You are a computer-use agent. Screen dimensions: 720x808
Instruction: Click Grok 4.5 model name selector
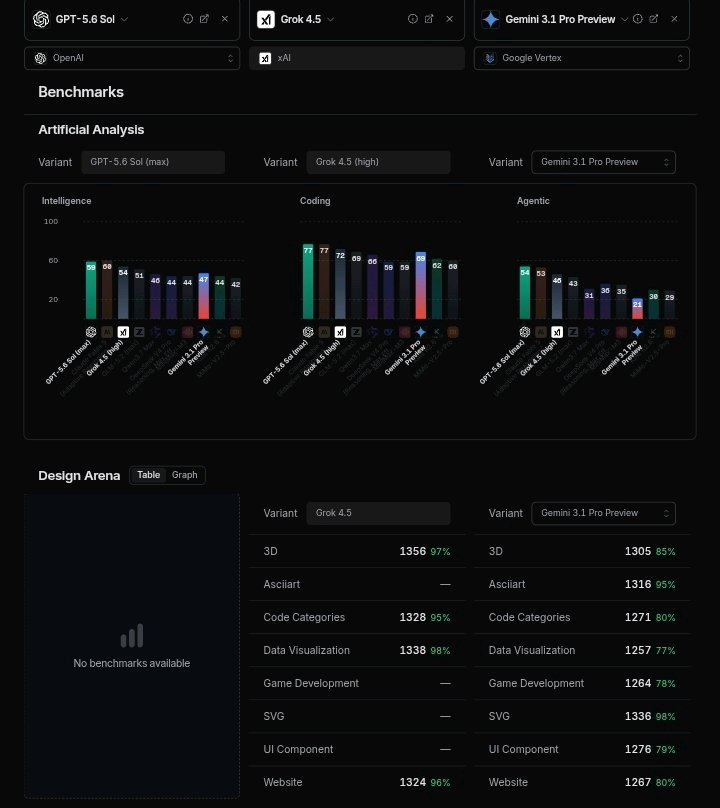(x=300, y=20)
